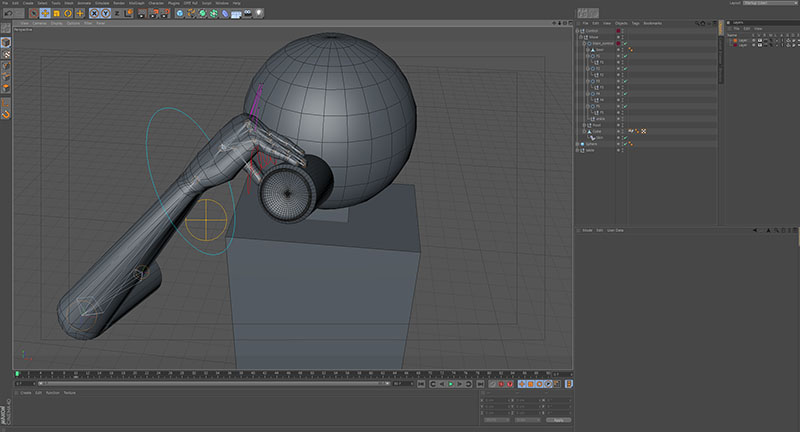Open the viewport Cameras menu
The height and width of the screenshot is (432, 800).
tap(40, 23)
